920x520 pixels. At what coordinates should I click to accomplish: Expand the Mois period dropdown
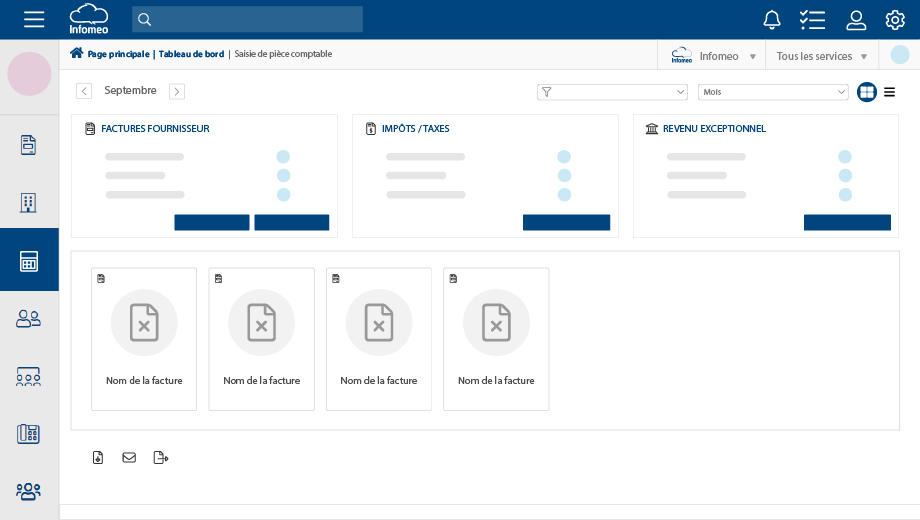pos(773,92)
